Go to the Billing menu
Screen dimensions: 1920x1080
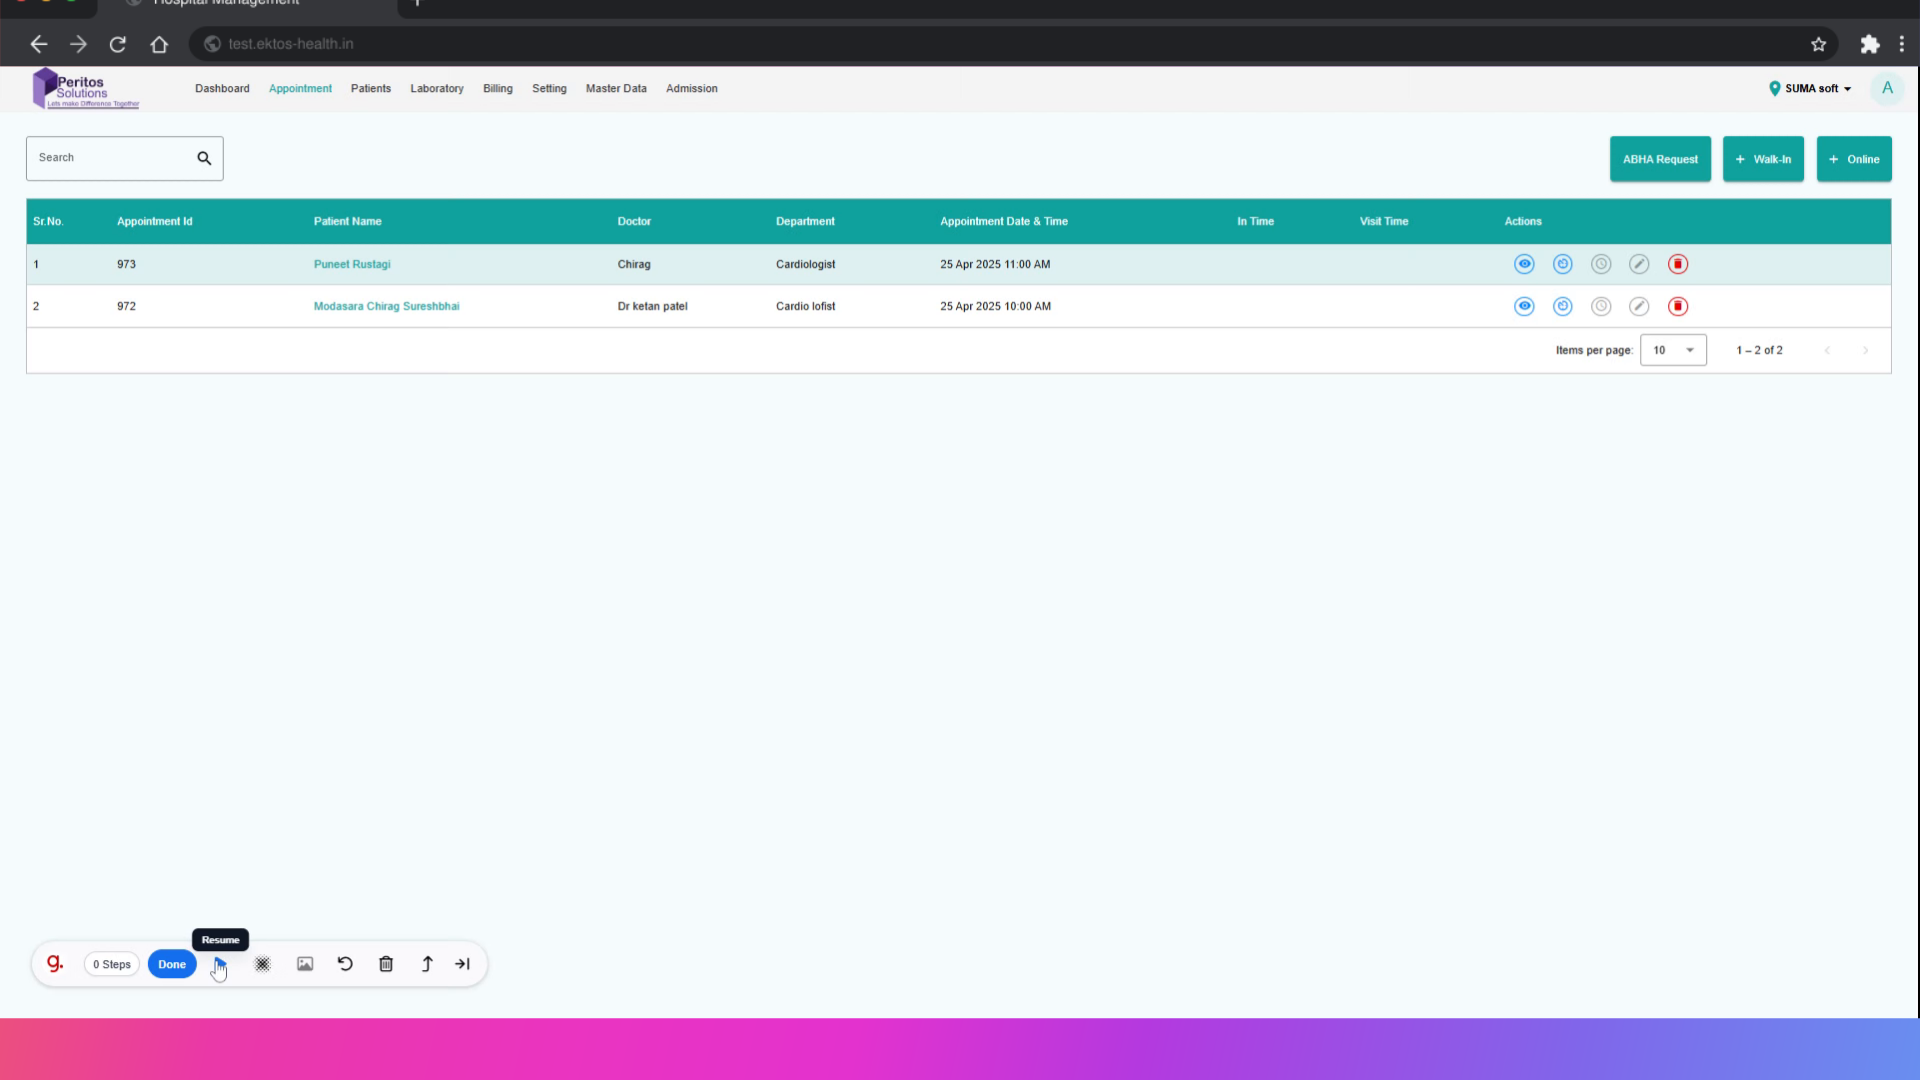coord(497,88)
